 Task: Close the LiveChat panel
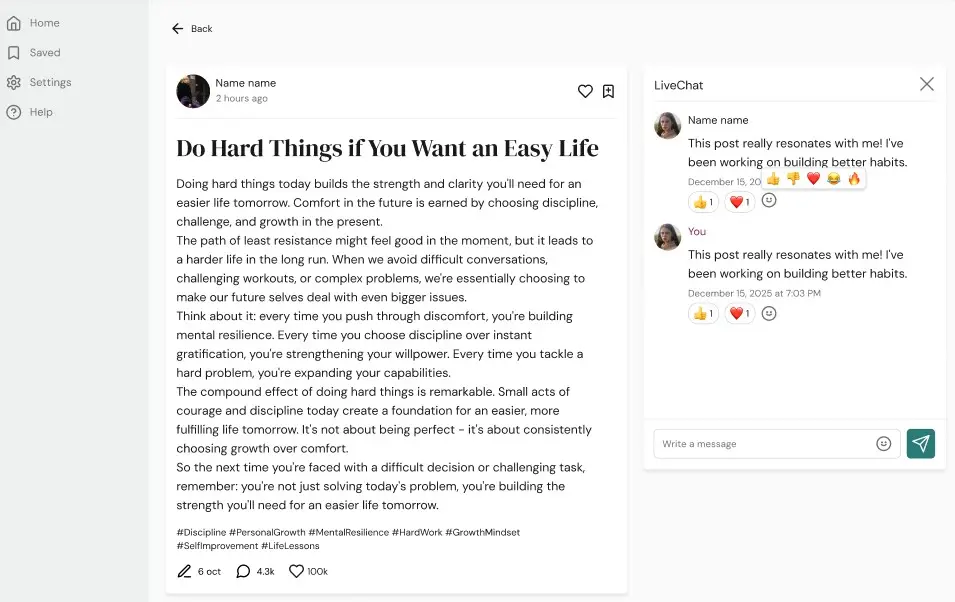pos(926,84)
